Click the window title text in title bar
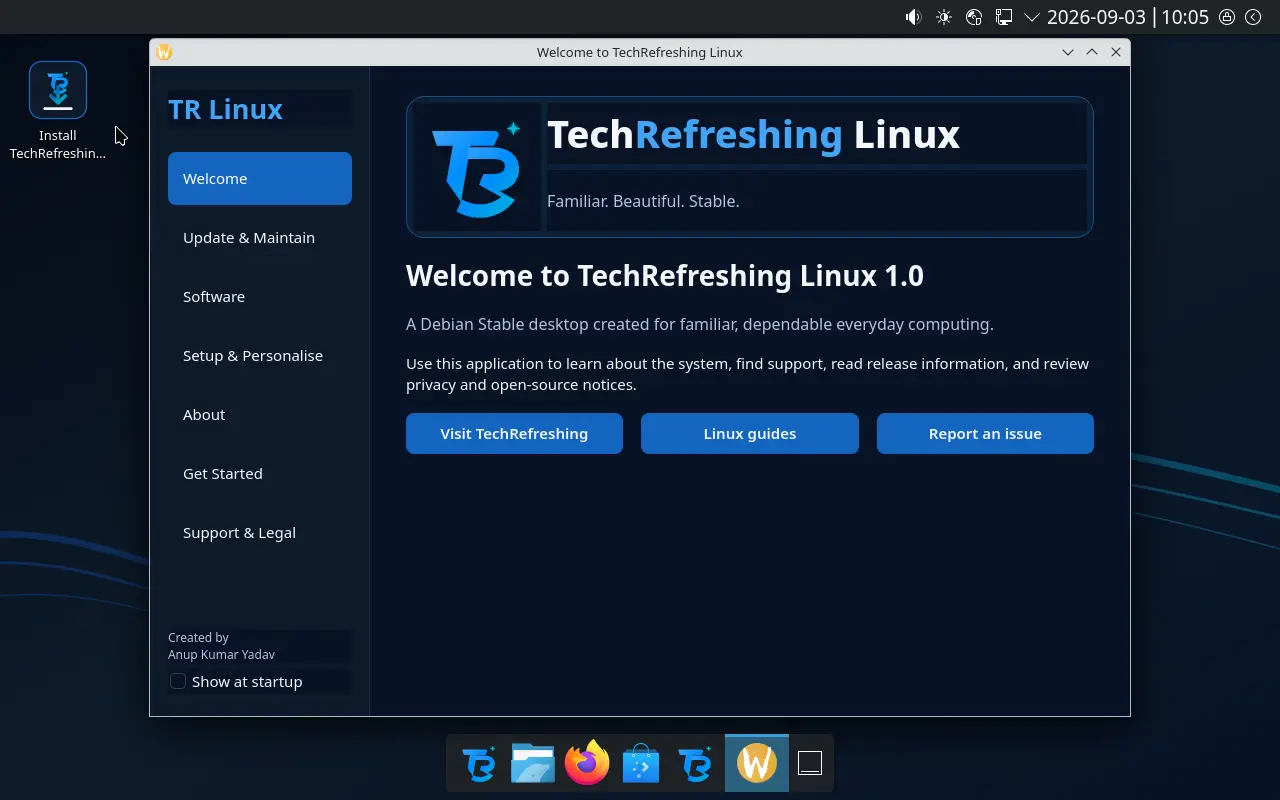Screen dimensions: 1280x800 click(640, 52)
